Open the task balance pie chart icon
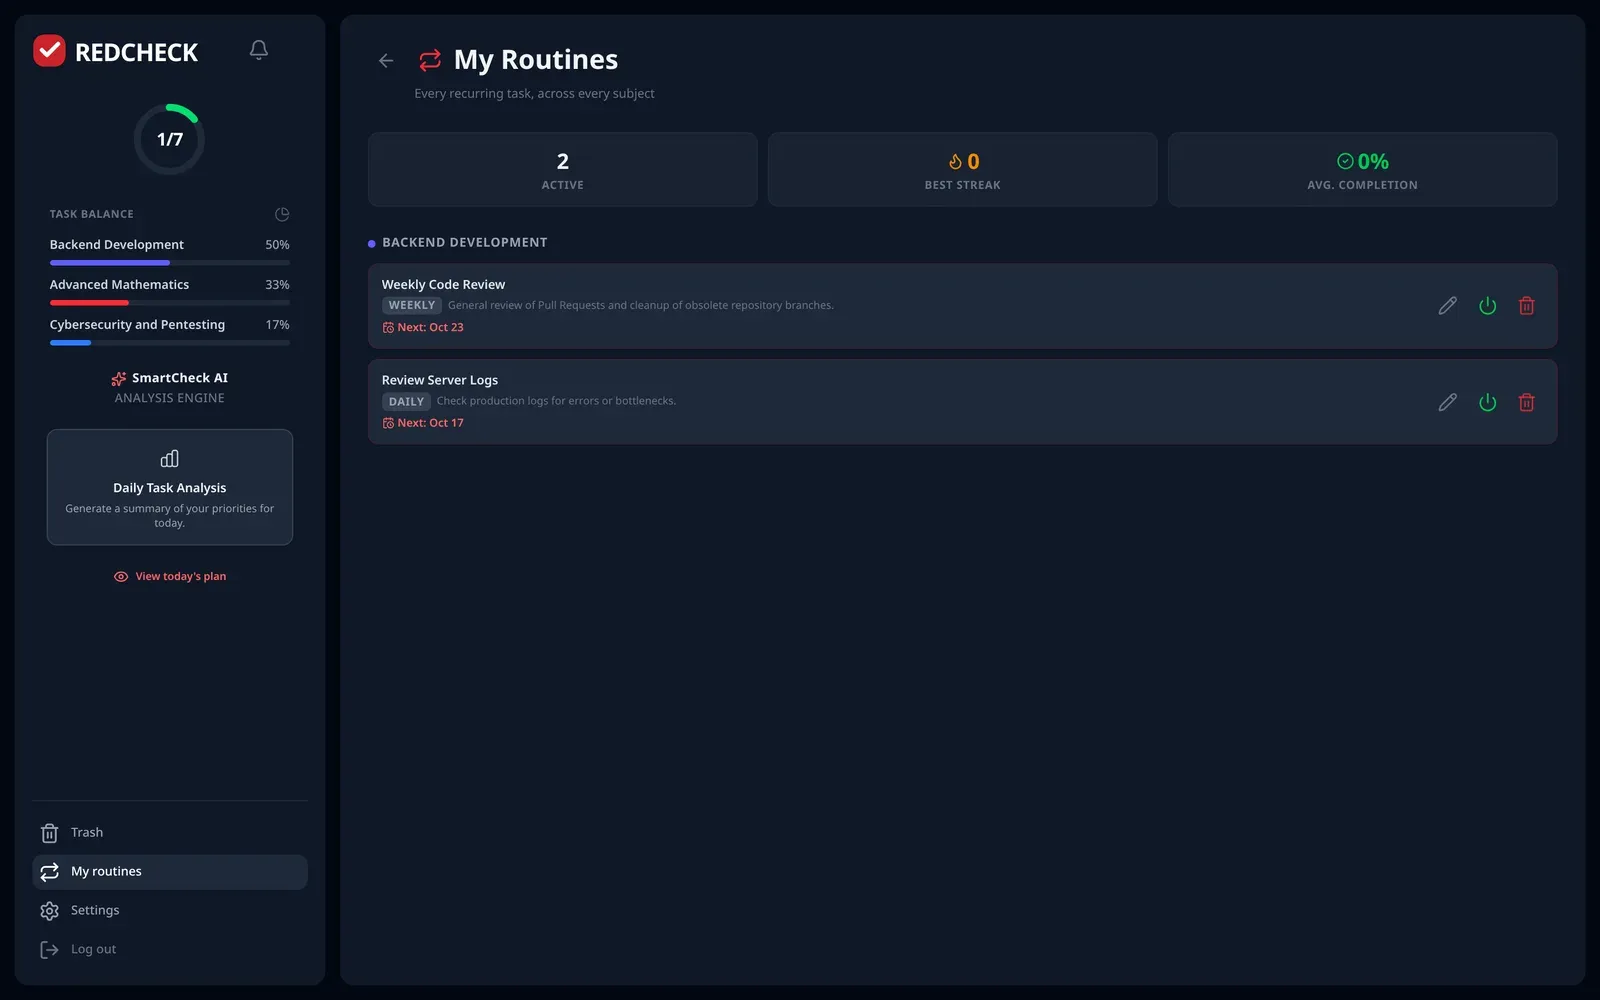The image size is (1600, 1000). click(282, 214)
